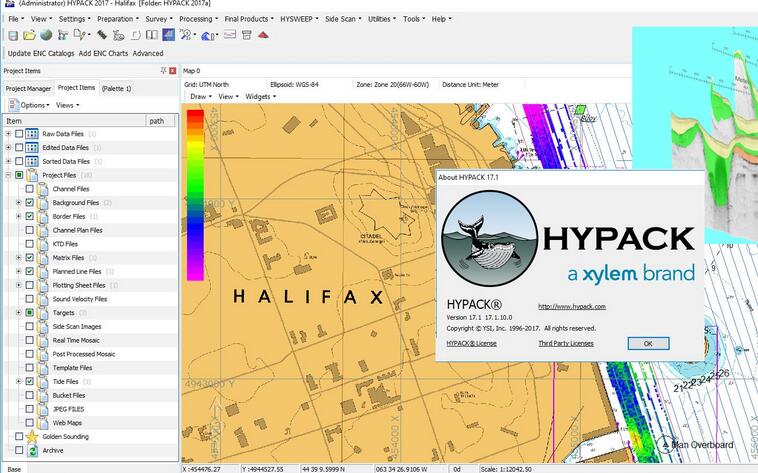Click the red graph window toolbar icon
The width and height of the screenshot is (758, 473).
pos(230,34)
